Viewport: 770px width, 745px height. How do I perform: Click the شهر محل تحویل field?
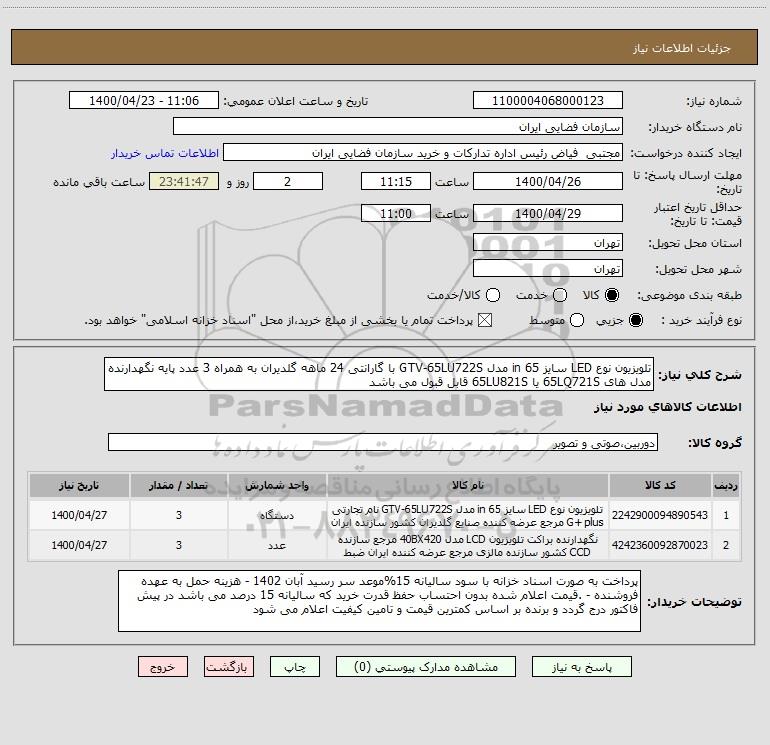pyautogui.click(x=548, y=269)
